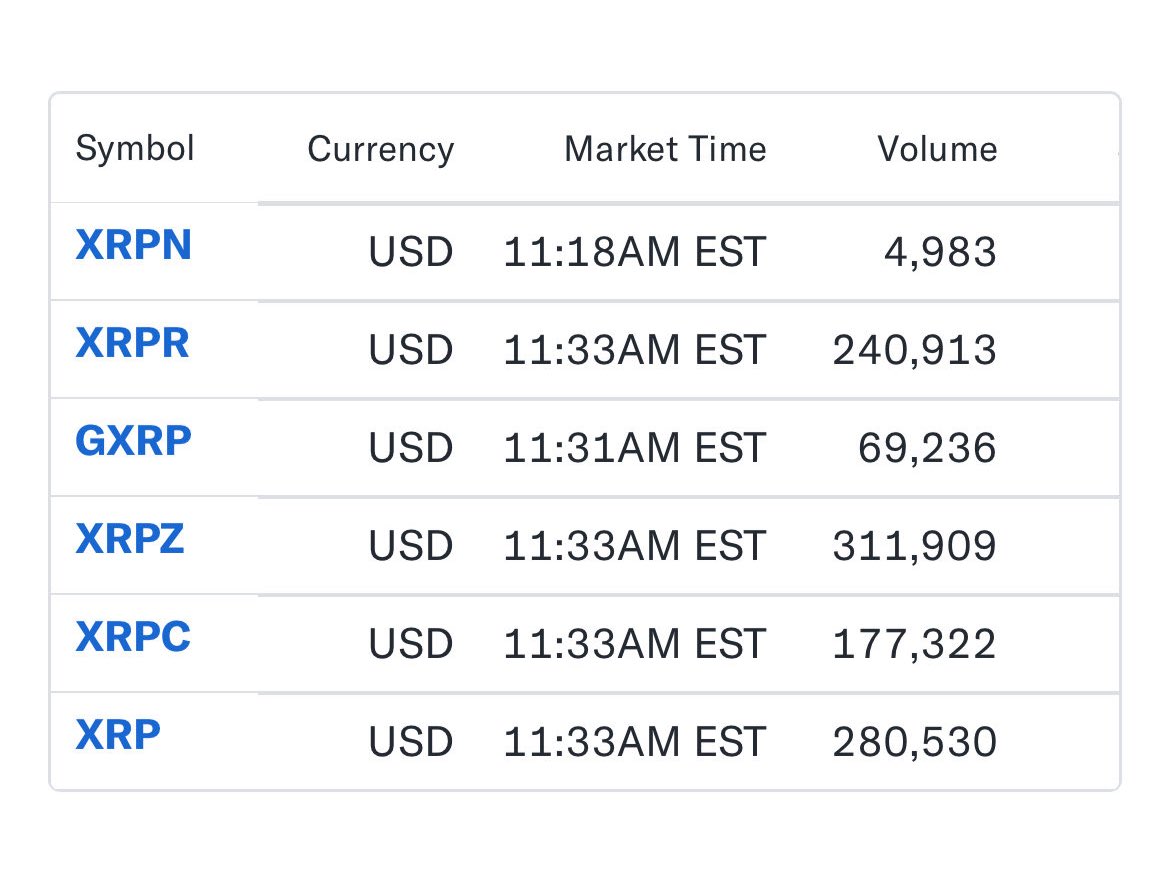Click the XRP volume value 280,530
The image size is (1161, 882).
click(x=914, y=742)
